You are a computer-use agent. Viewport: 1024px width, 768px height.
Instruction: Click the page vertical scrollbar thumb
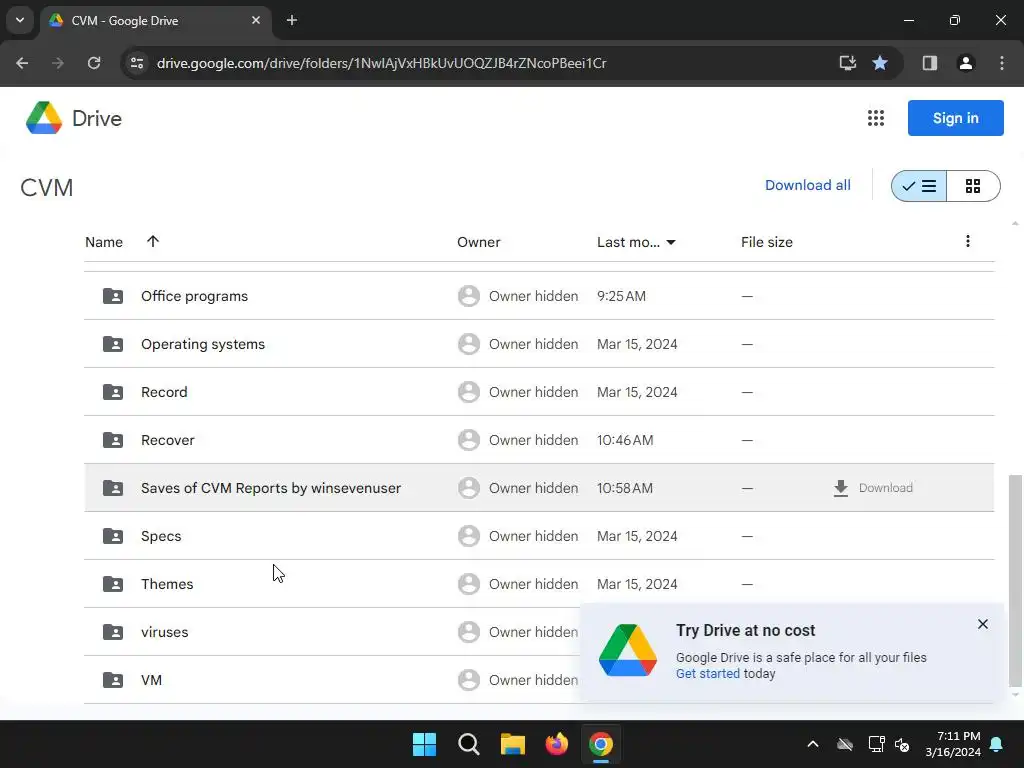pos(1014,581)
